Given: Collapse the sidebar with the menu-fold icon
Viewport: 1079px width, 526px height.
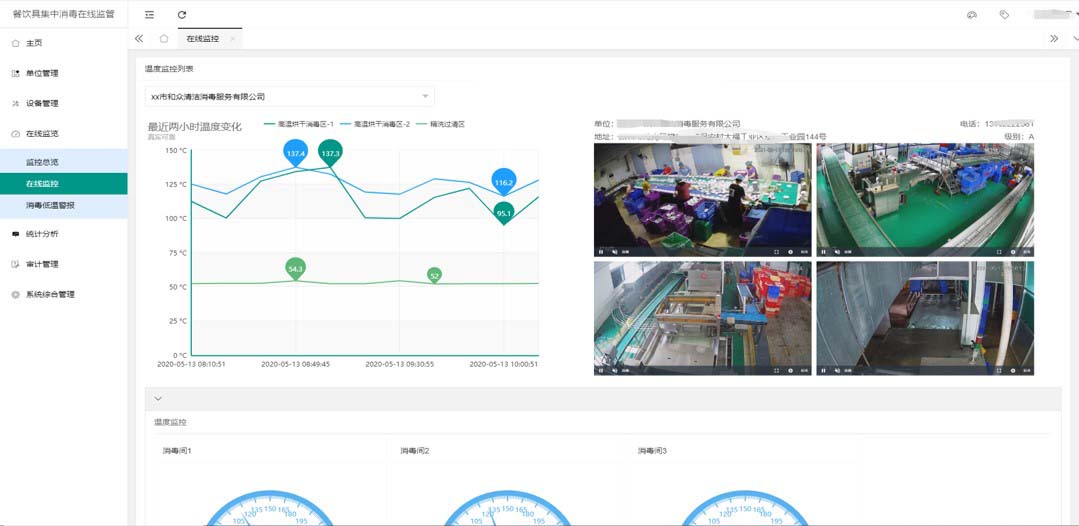Looking at the screenshot, I should click(149, 14).
